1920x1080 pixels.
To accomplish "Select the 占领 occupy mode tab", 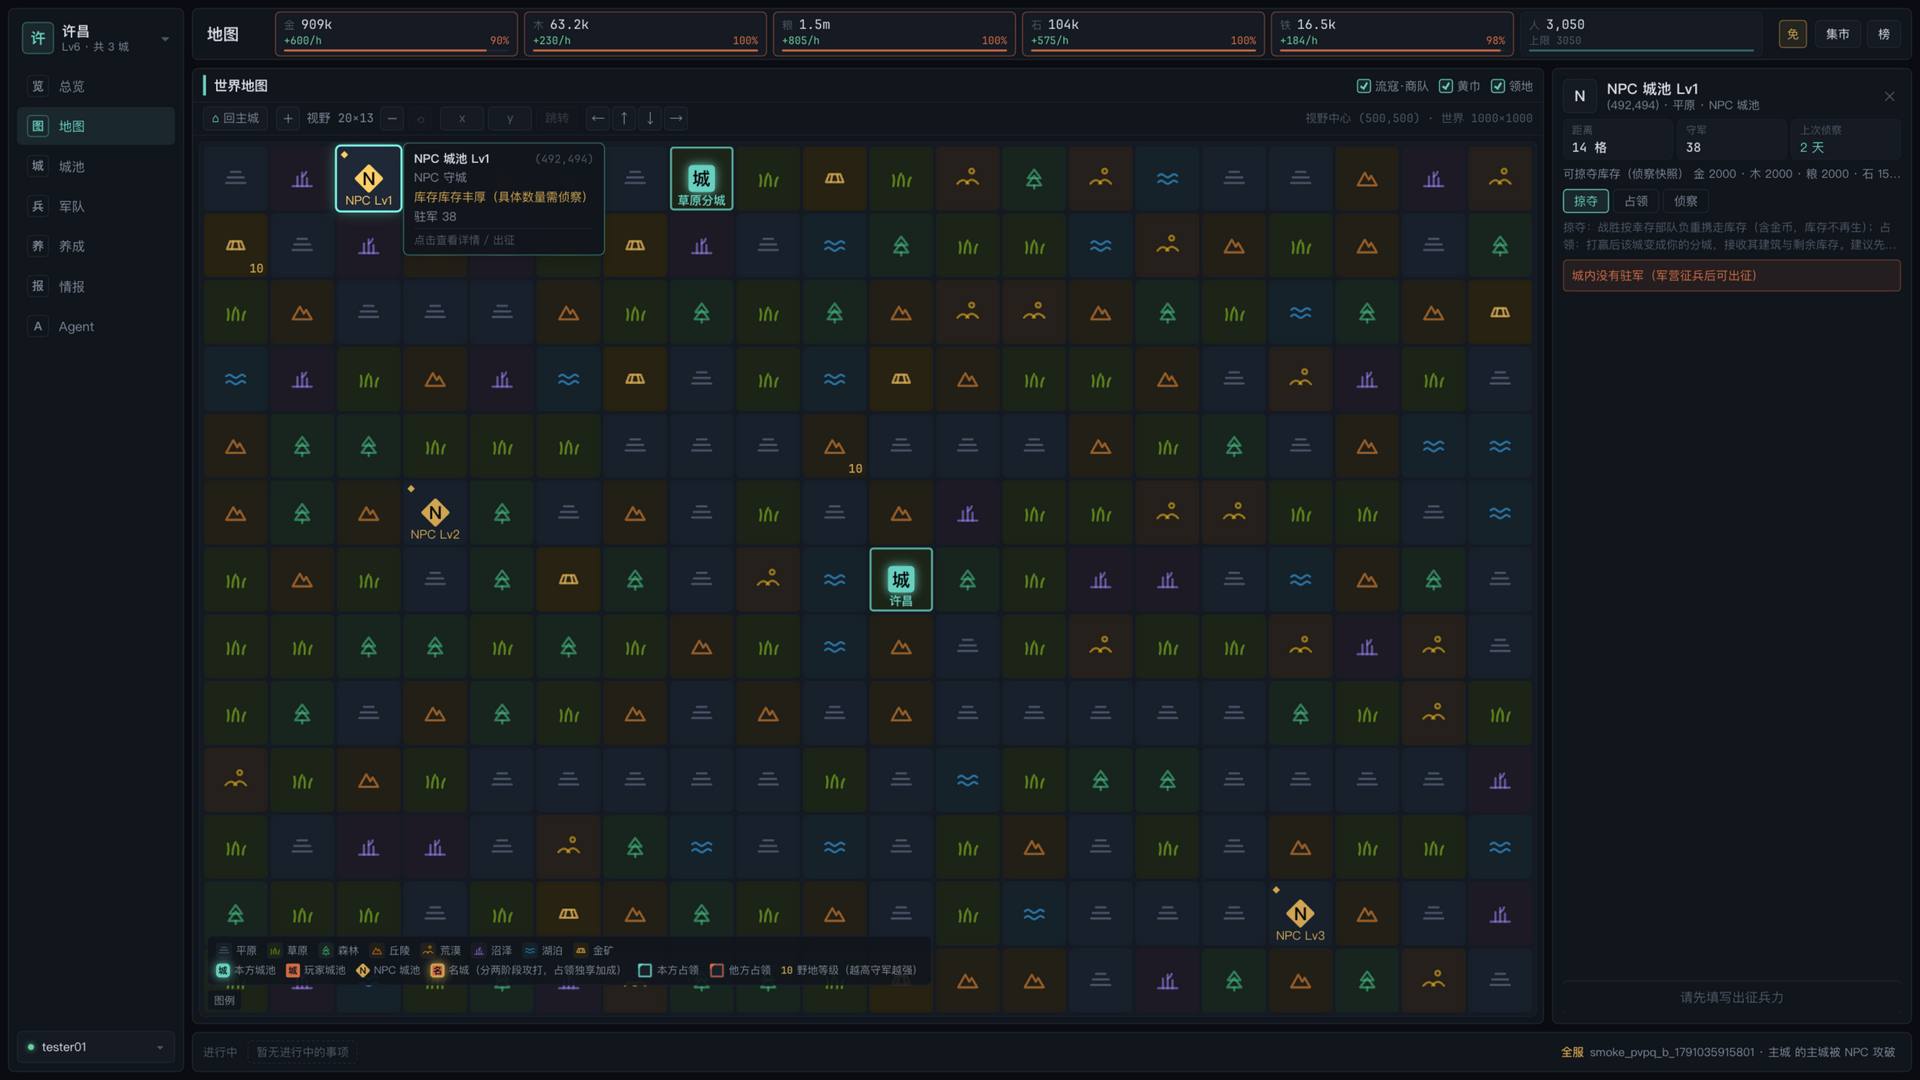I will click(x=1636, y=201).
